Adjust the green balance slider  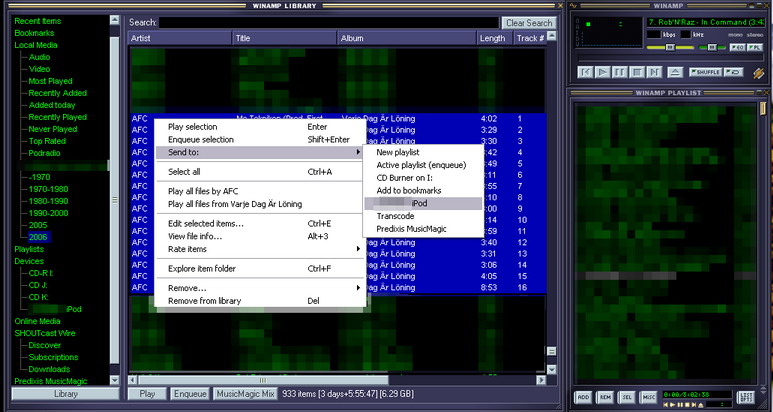712,47
